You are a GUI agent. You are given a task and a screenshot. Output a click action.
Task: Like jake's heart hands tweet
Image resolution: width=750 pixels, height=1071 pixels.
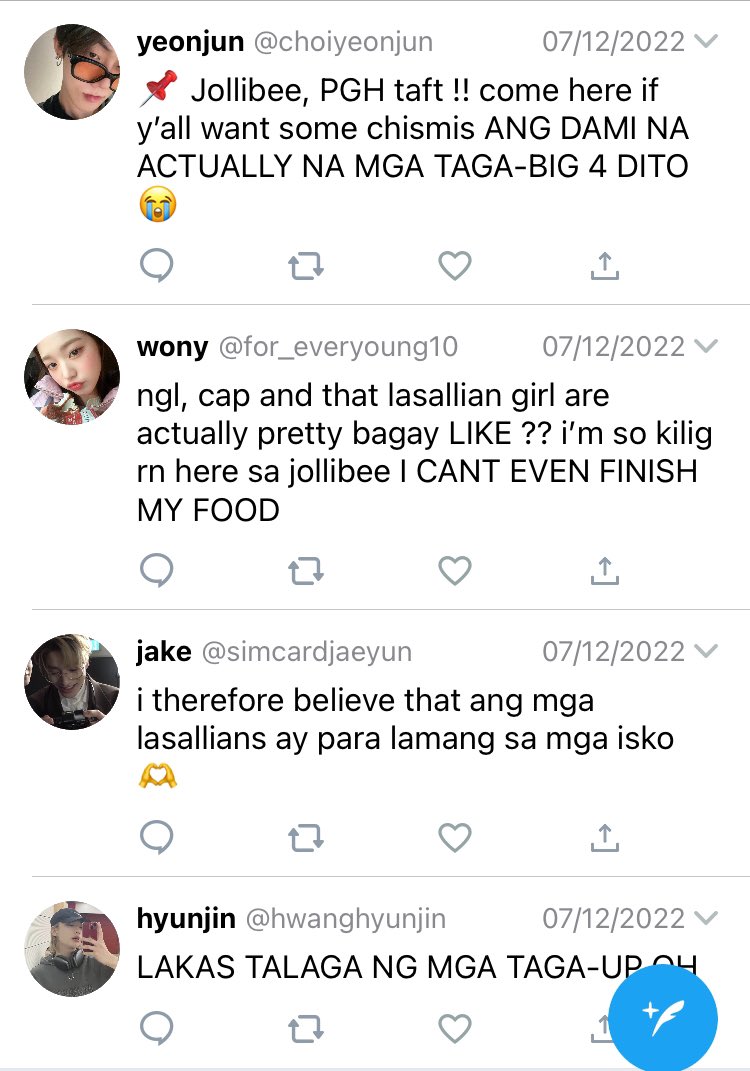(455, 837)
